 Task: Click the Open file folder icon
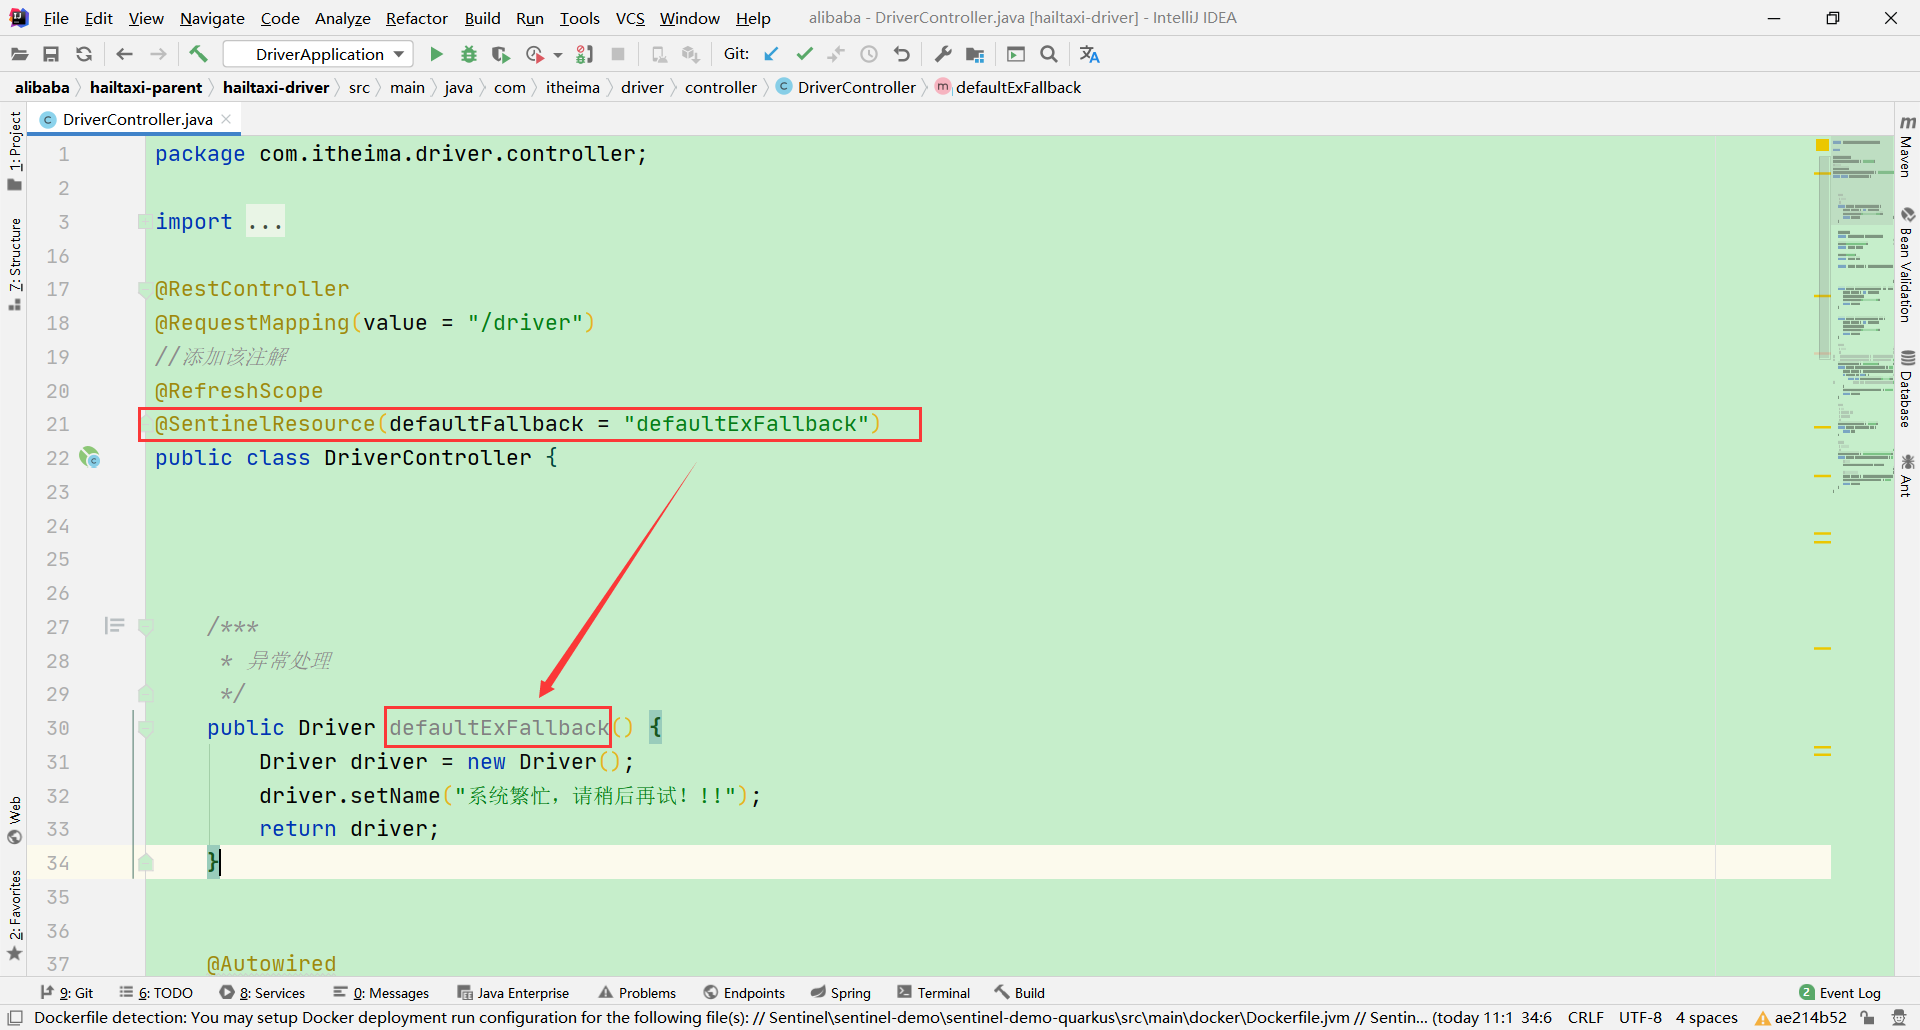pos(19,54)
